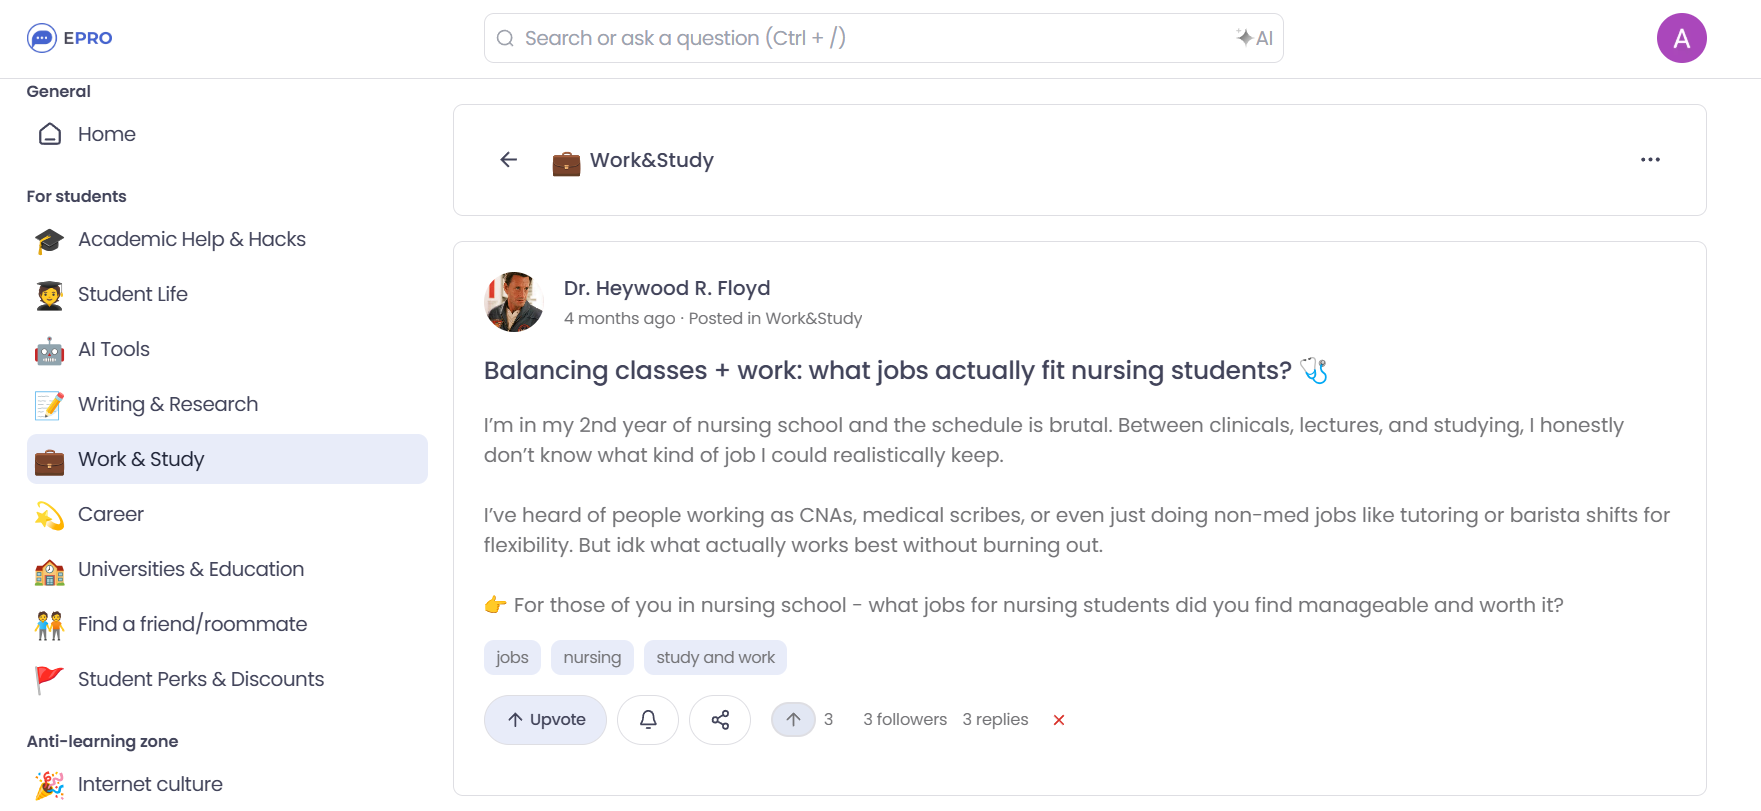The width and height of the screenshot is (1761, 811).
Task: Click the back arrow above the post
Action: 508,160
